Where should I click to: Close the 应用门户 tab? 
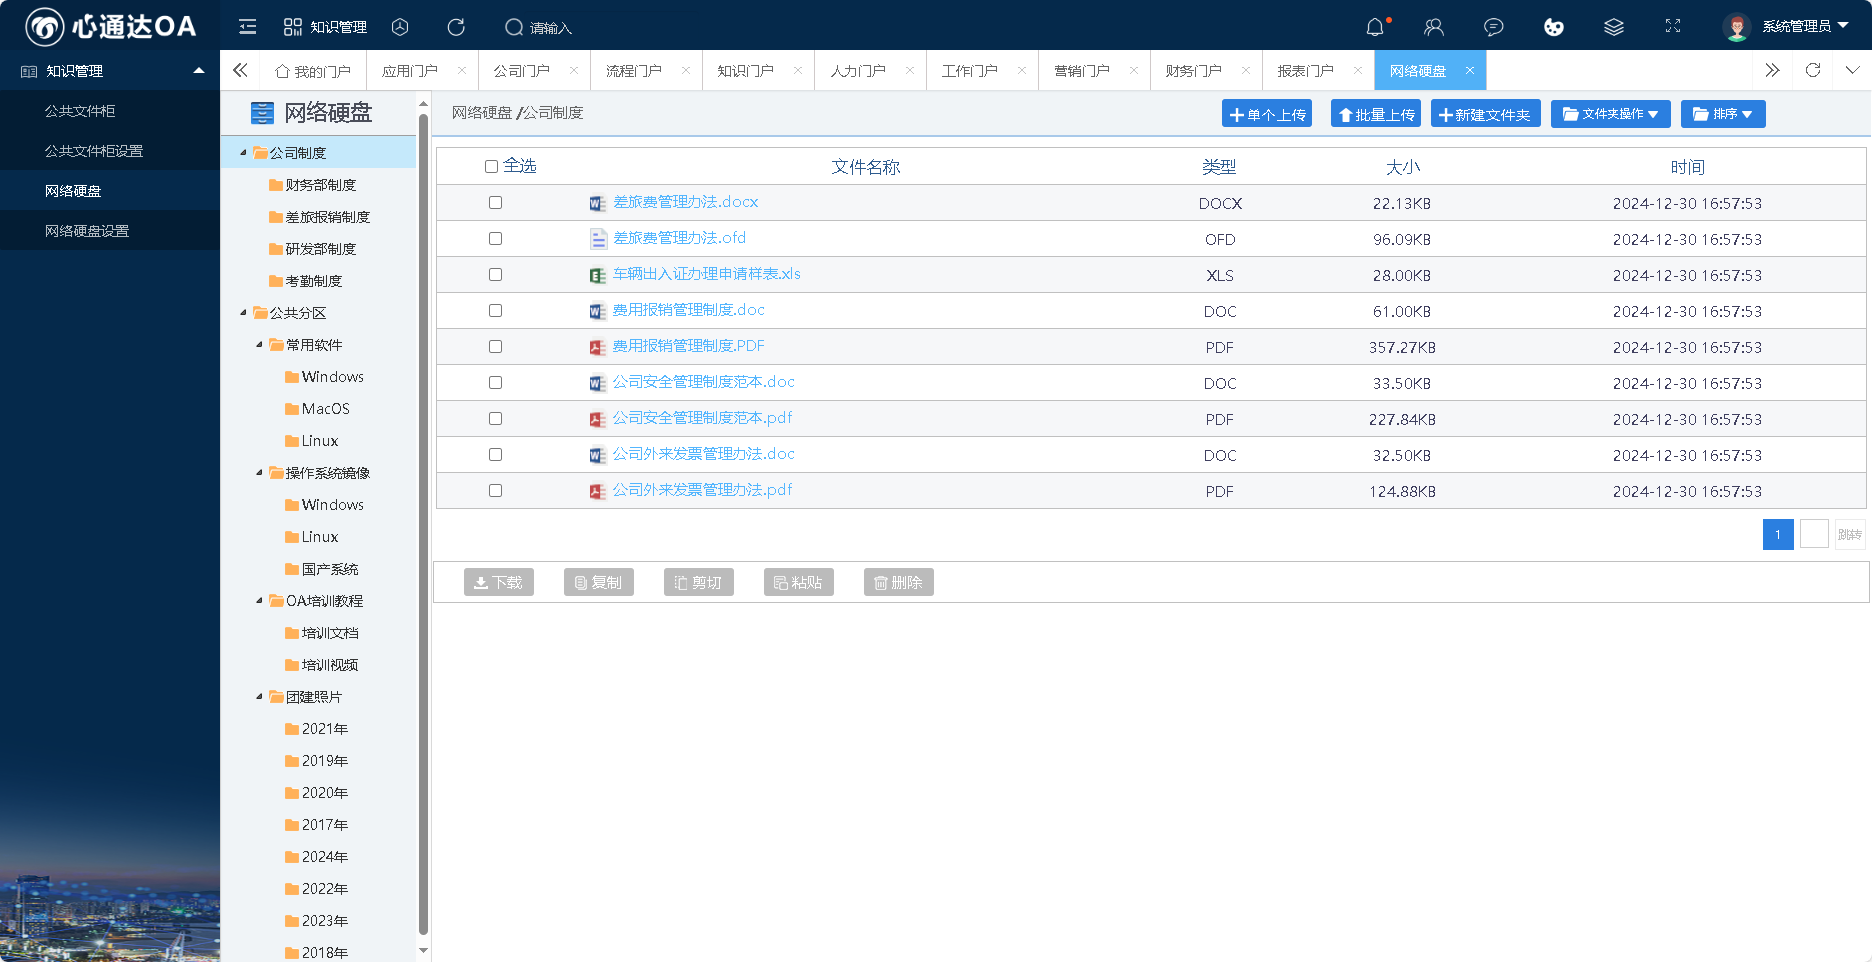click(x=461, y=70)
